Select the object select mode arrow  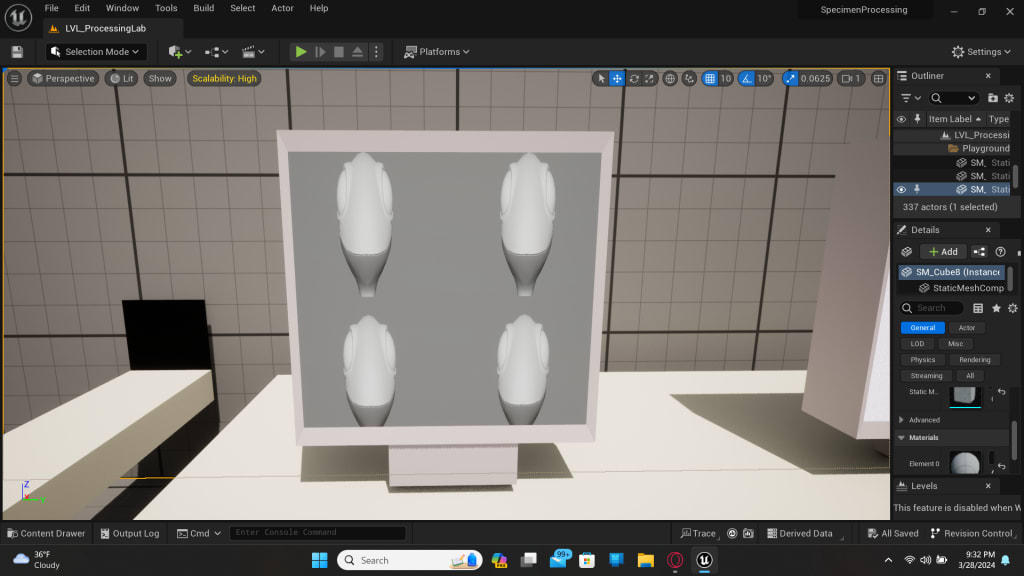click(x=601, y=78)
